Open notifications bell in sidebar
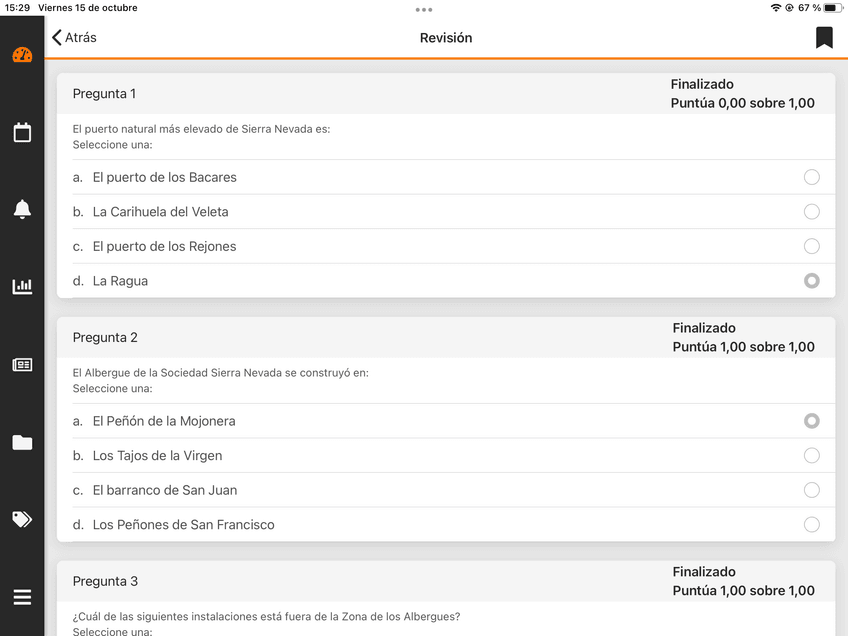The height and width of the screenshot is (636, 848). pos(22,209)
